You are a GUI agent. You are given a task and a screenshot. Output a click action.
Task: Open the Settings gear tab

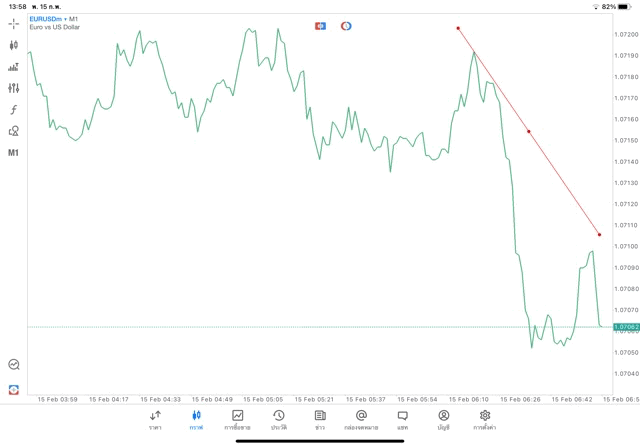tap(485, 419)
